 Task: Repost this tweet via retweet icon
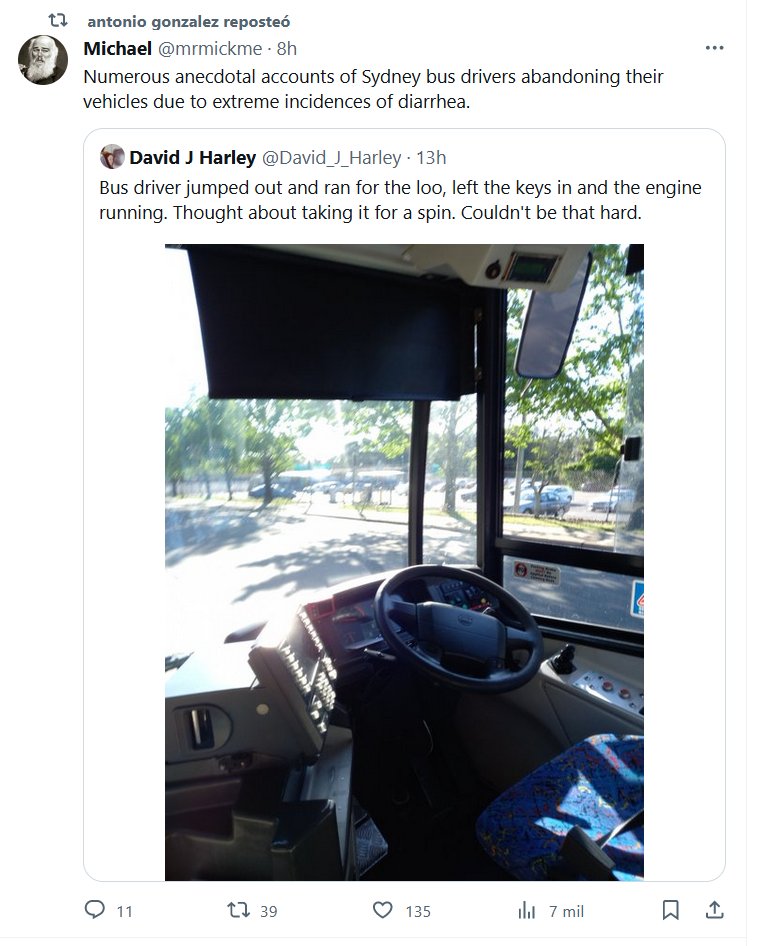(x=238, y=909)
